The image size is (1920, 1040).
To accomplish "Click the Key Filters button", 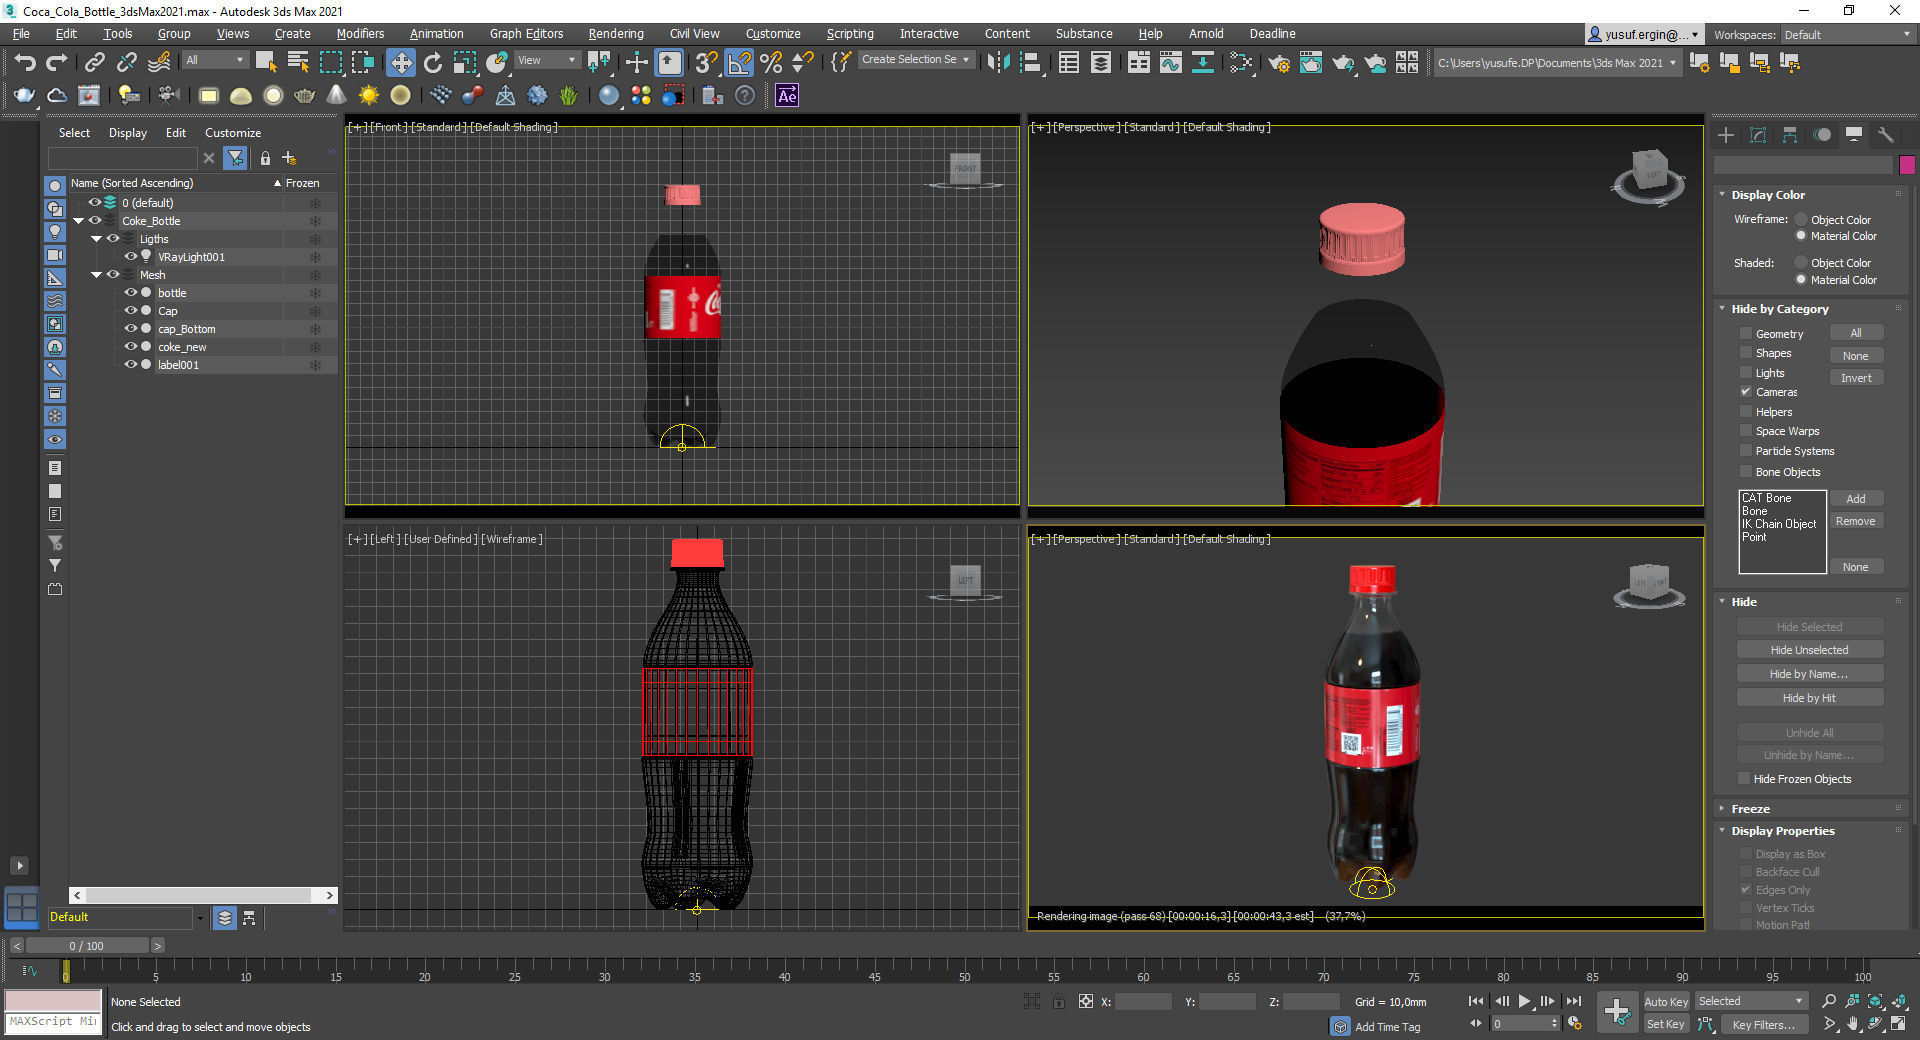I will tap(1763, 1024).
